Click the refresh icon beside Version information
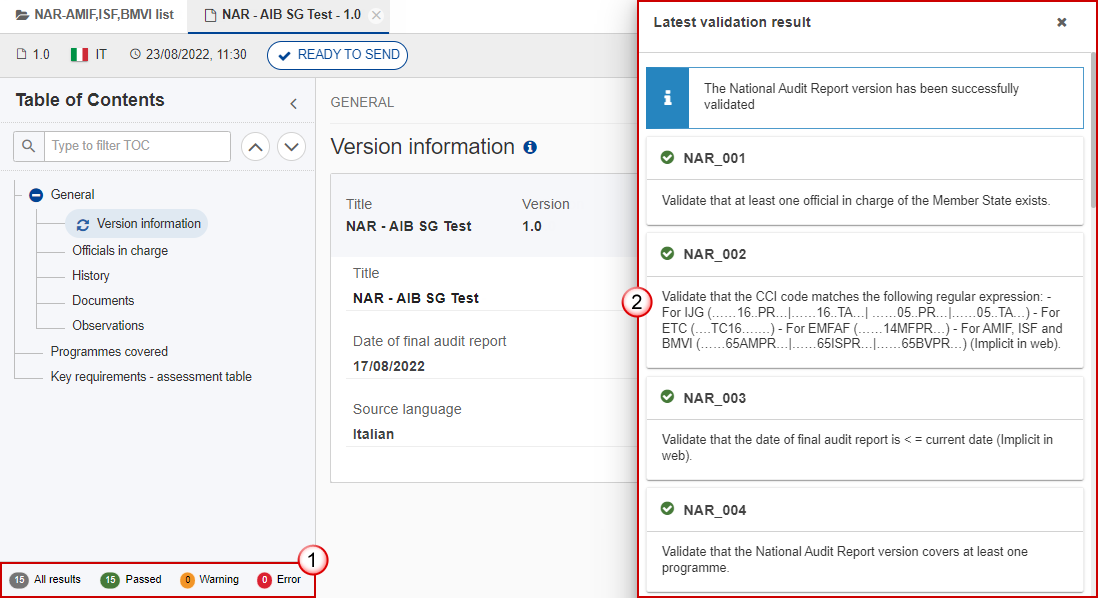 click(x=83, y=225)
